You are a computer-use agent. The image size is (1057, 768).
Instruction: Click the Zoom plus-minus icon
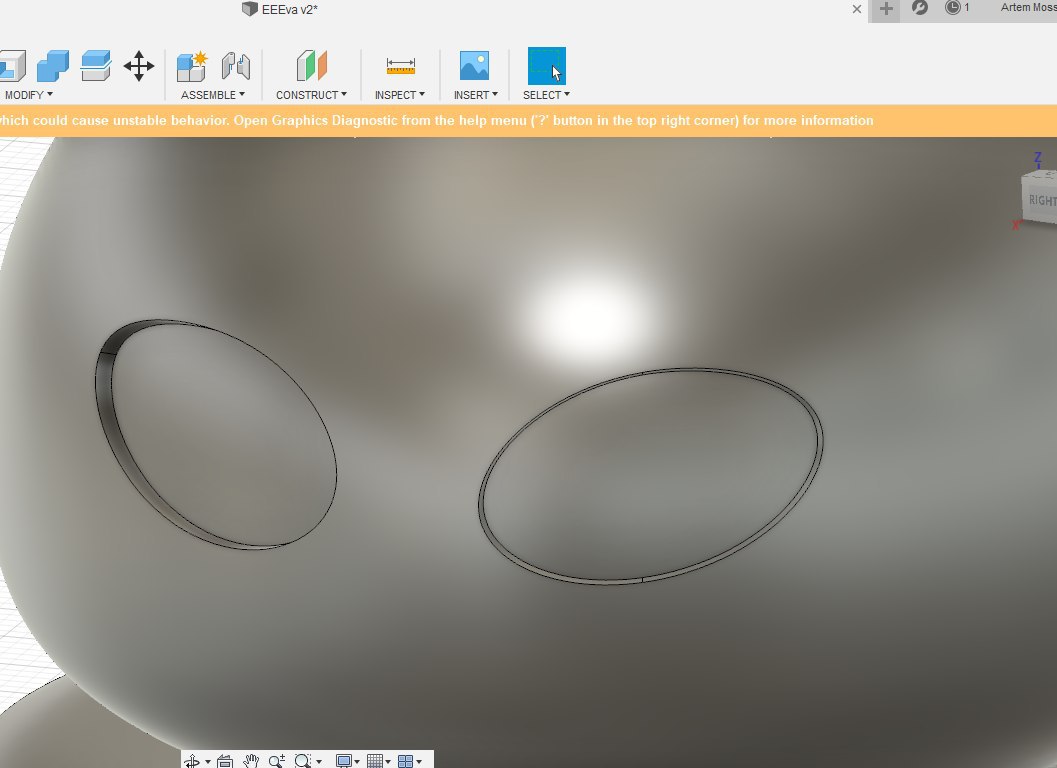[276, 761]
